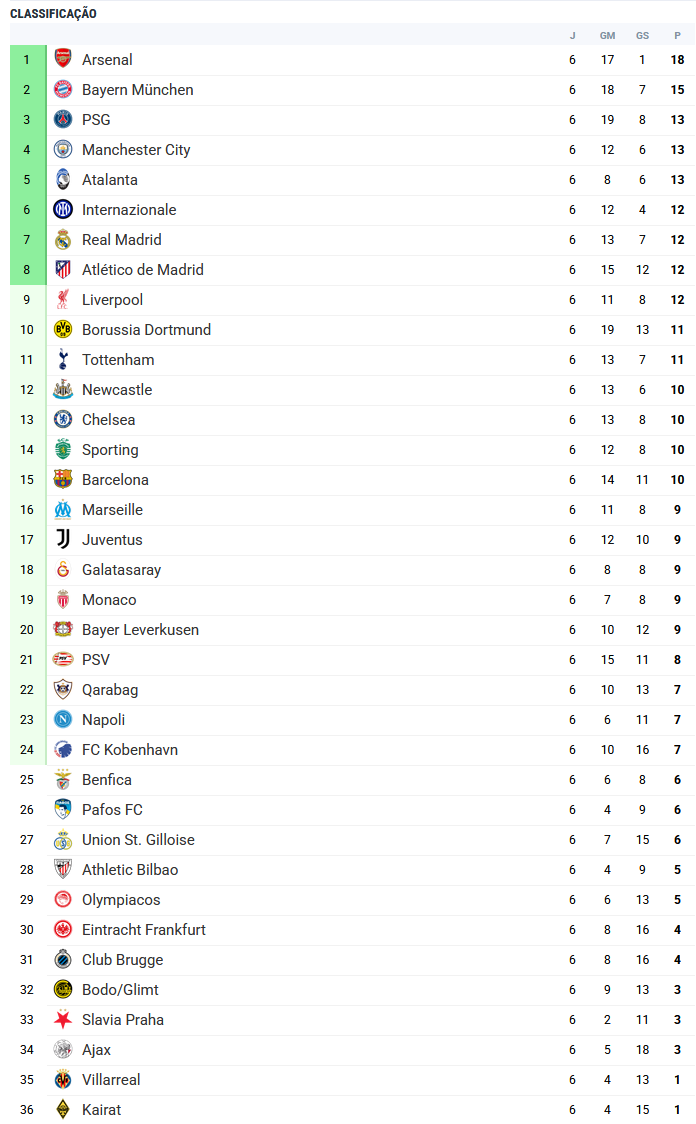Select the Eintracht Frankfurt team name
The image size is (696, 1124).
tap(144, 930)
